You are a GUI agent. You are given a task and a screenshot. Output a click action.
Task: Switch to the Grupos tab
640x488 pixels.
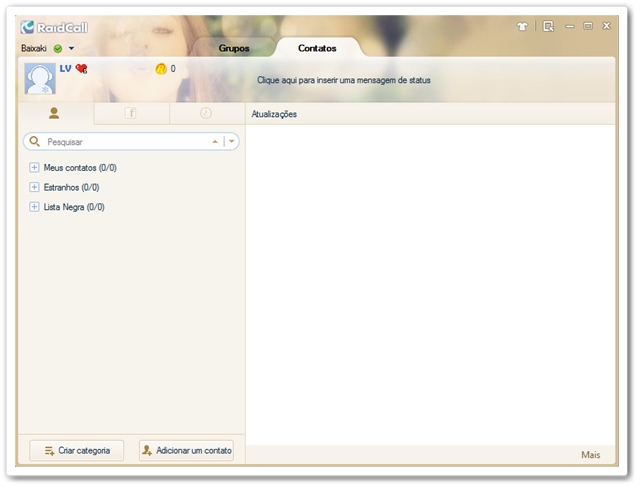pos(233,48)
